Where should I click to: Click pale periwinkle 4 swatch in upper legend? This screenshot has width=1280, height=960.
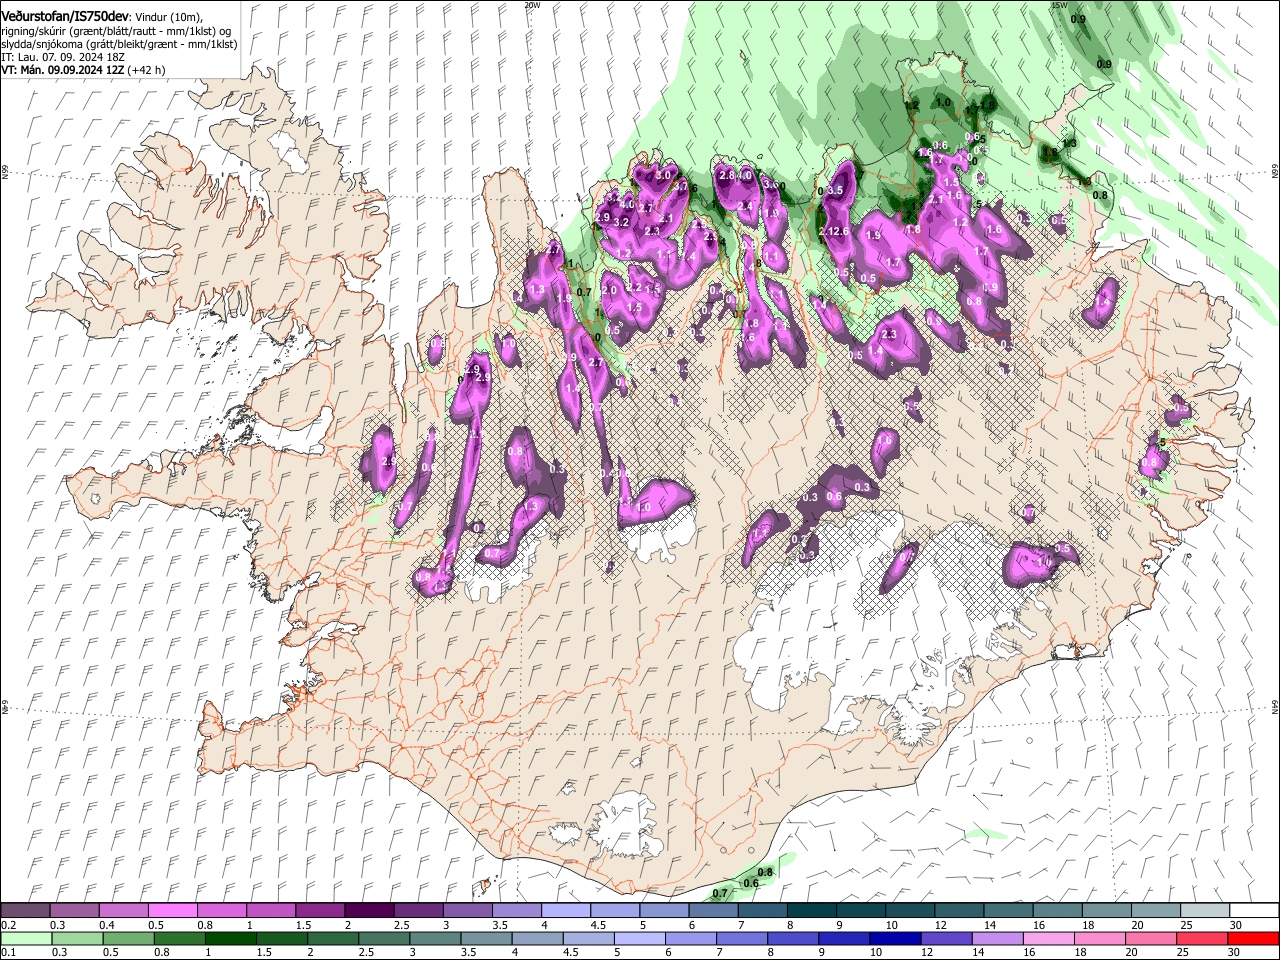(x=565, y=911)
